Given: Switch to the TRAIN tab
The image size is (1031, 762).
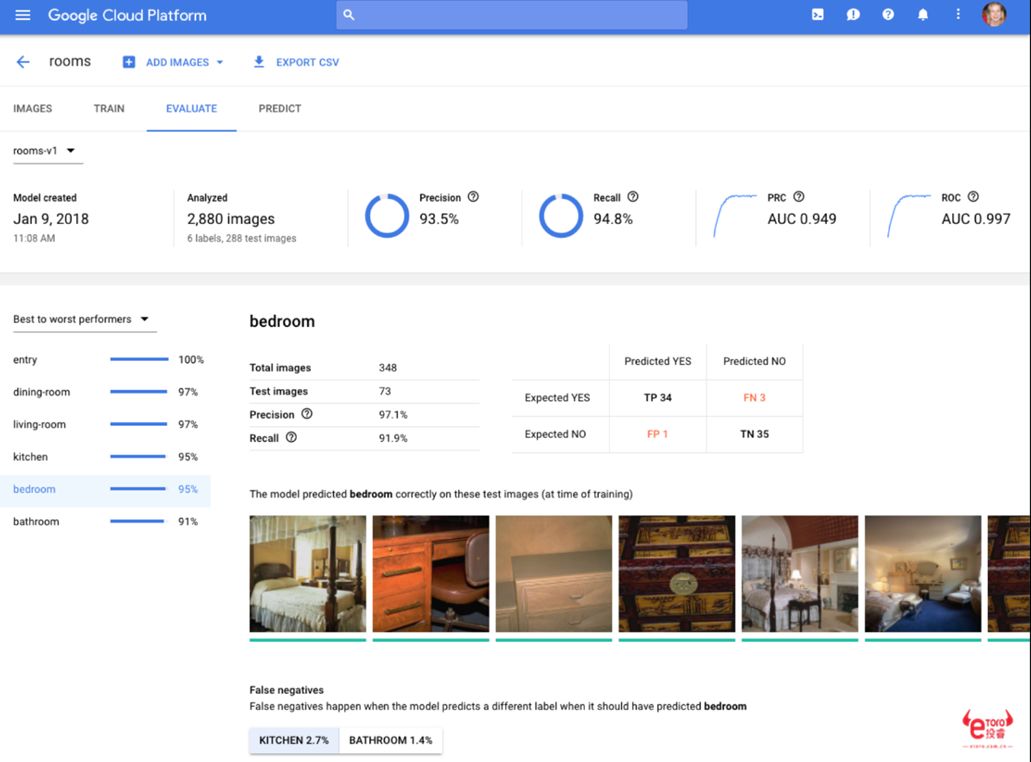Looking at the screenshot, I should coord(108,108).
